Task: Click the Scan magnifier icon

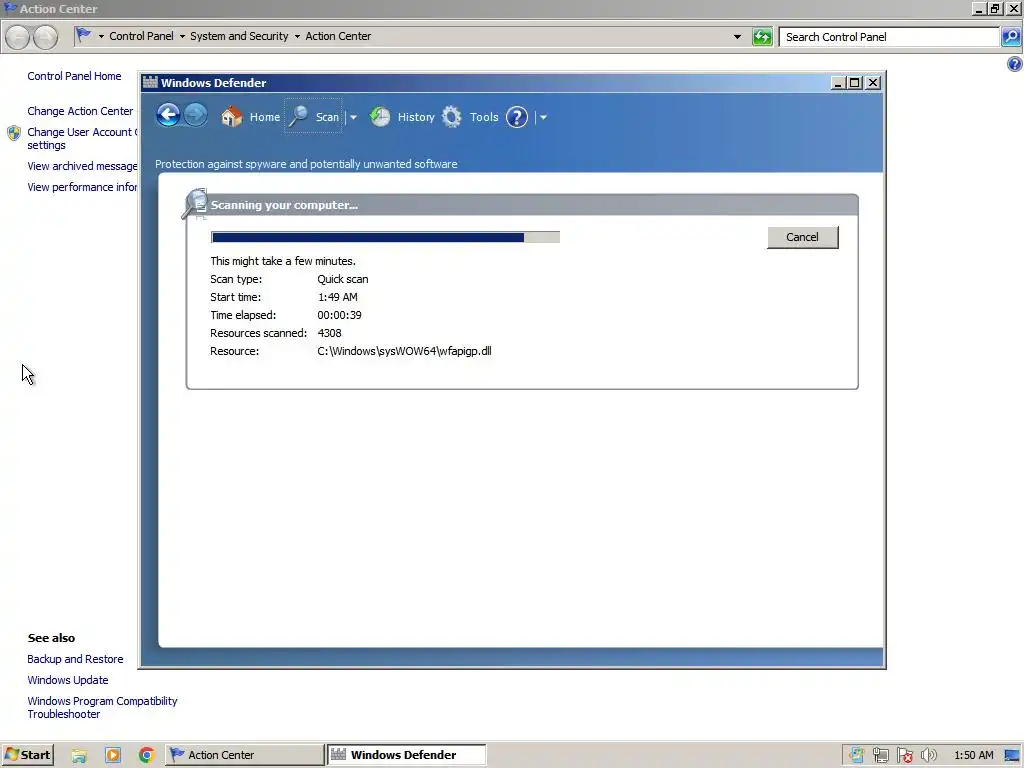Action: point(299,116)
